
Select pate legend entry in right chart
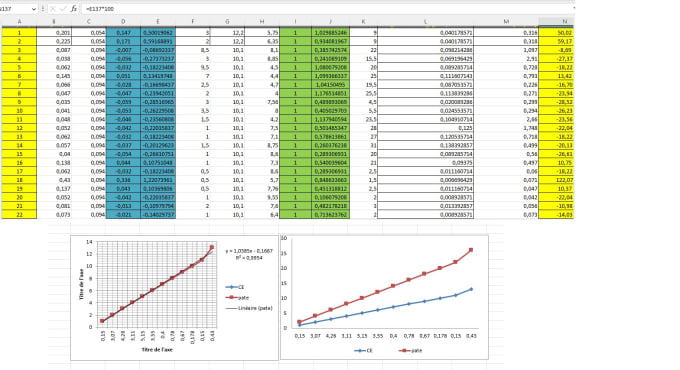[410, 350]
